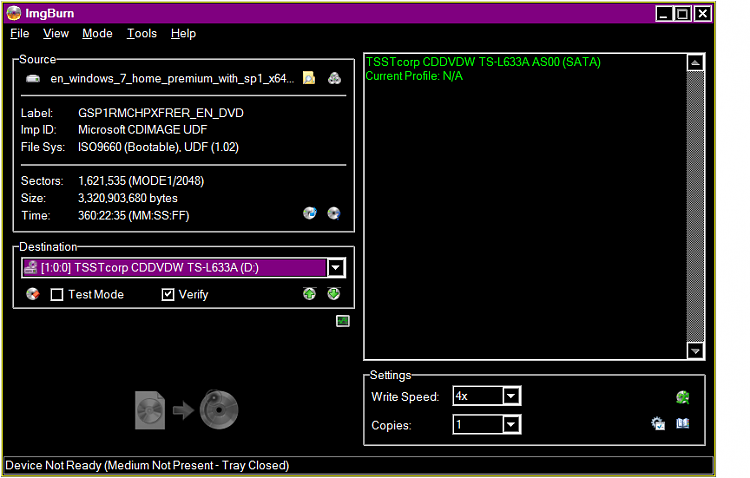Click the Copies value field showing 1

[478, 424]
